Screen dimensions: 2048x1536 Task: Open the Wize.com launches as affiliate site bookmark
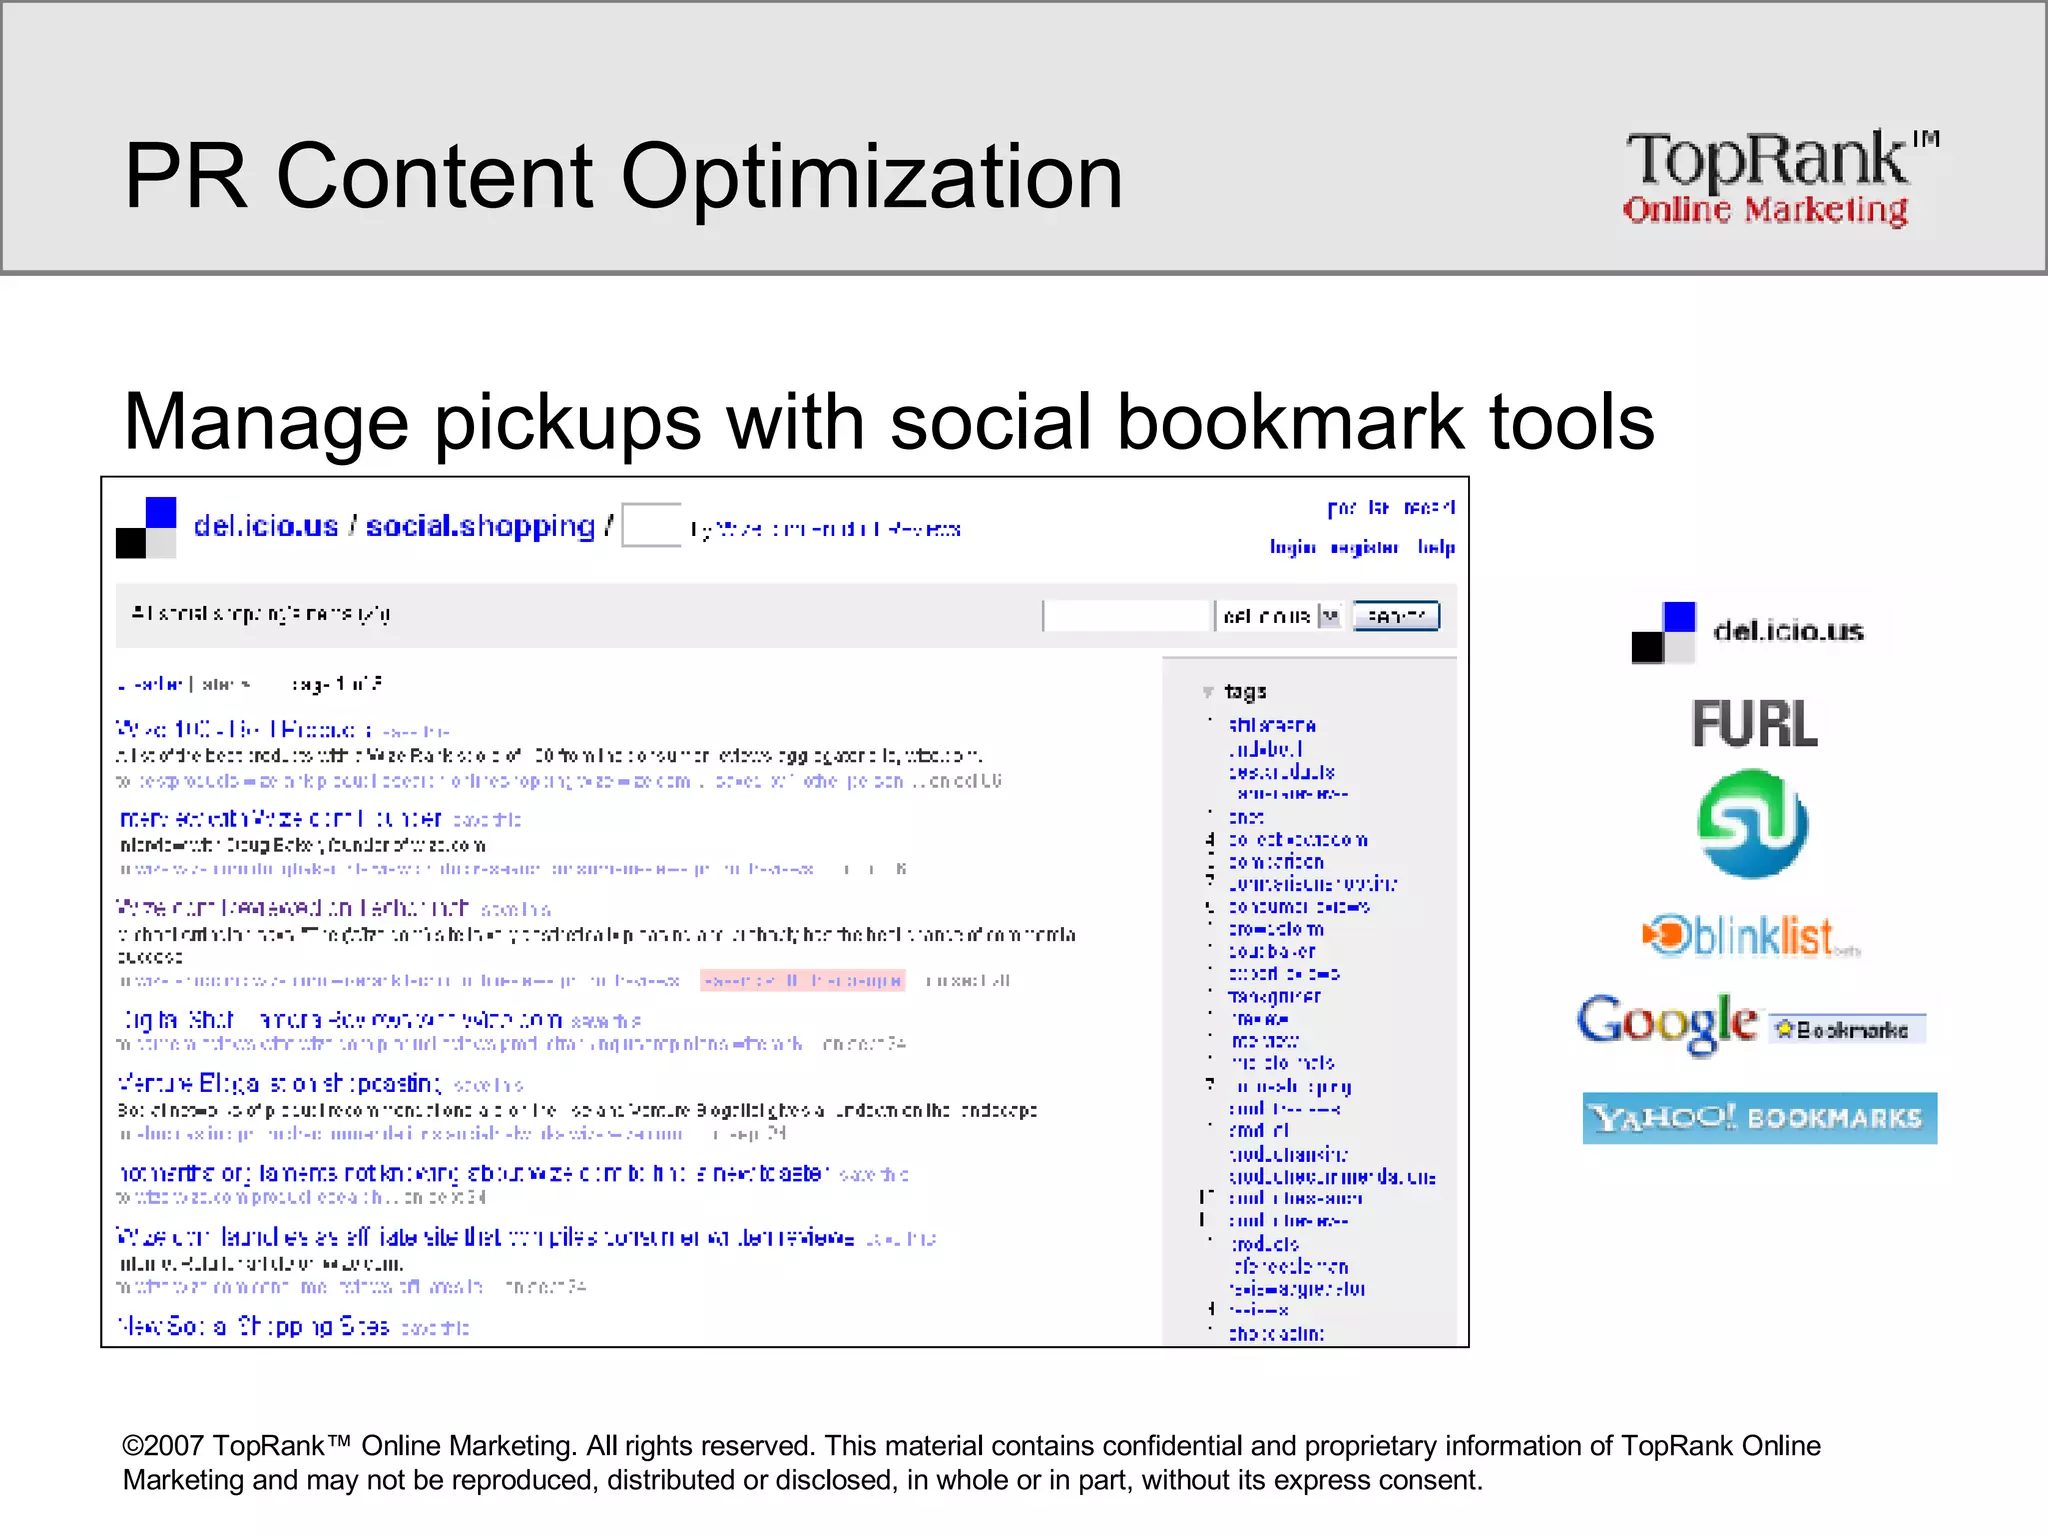click(x=486, y=1237)
